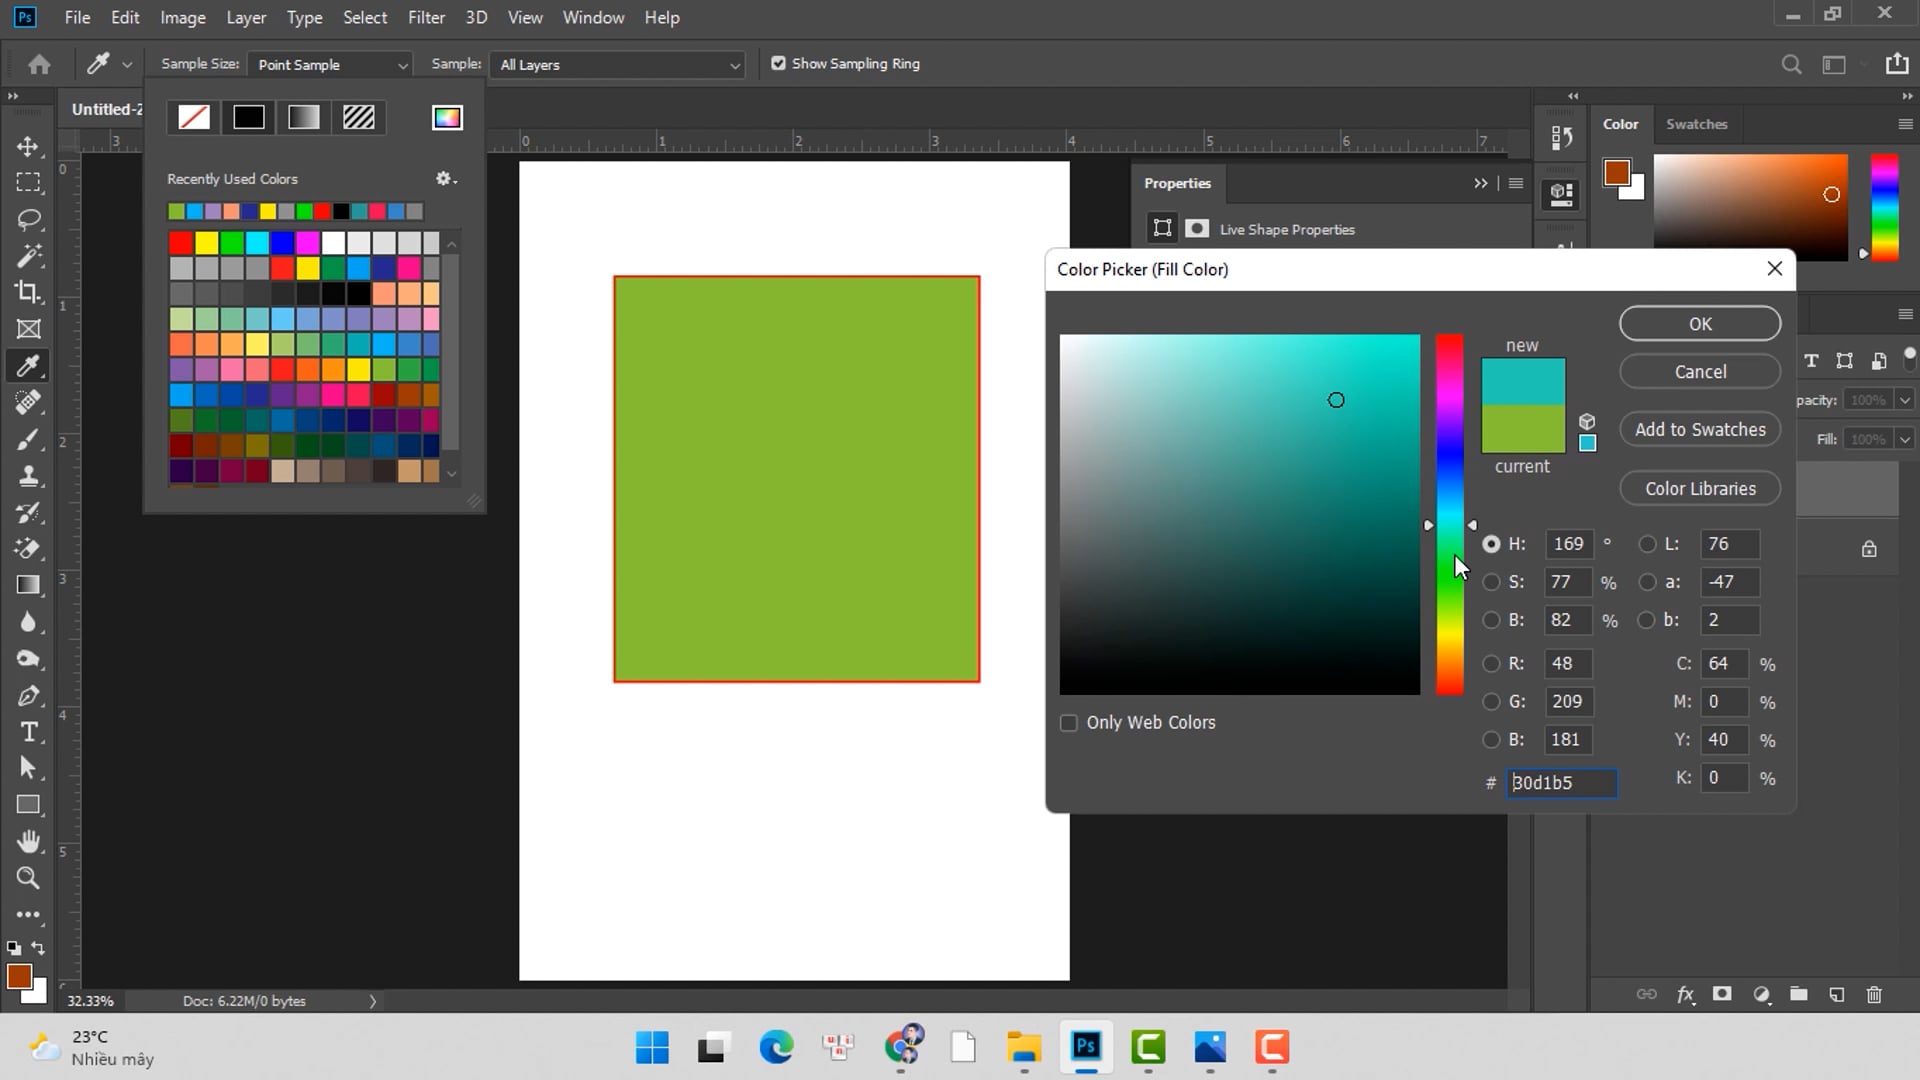Open the color picker rainbow icon in fill popup
The width and height of the screenshot is (1920, 1080).
point(447,117)
